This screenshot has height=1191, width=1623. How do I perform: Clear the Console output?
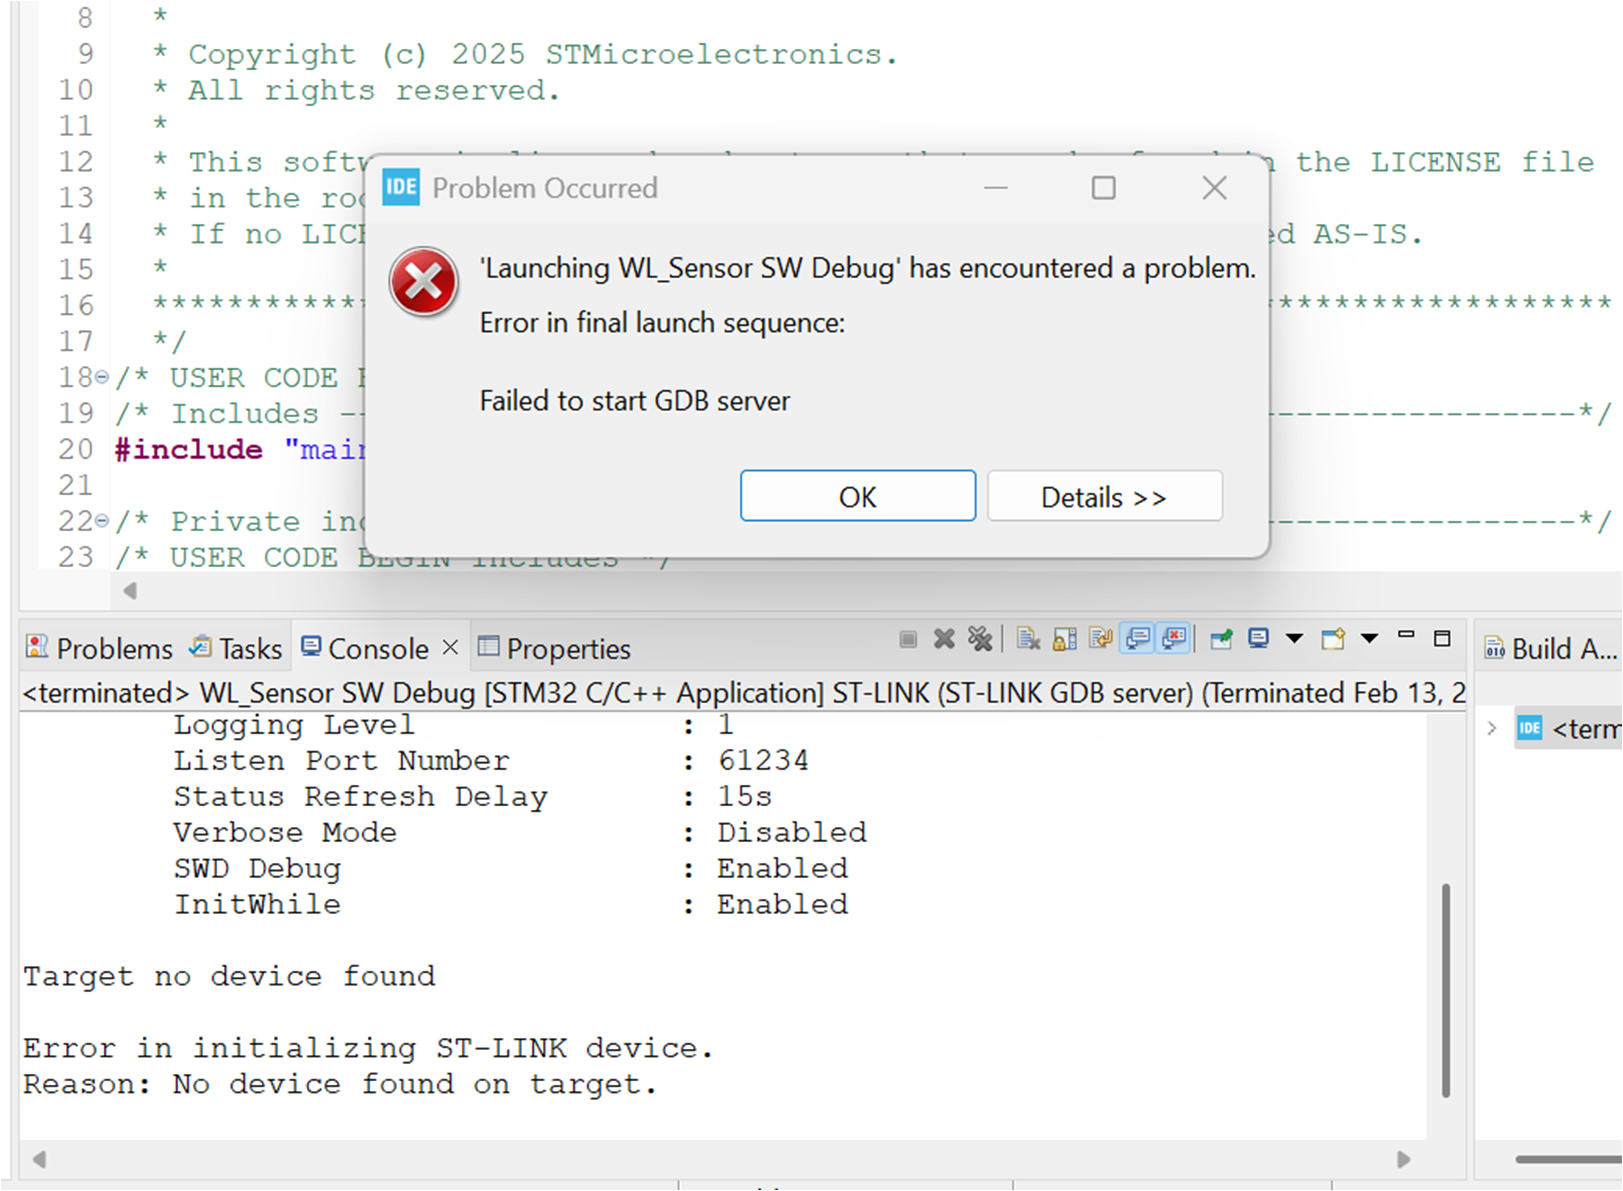1028,638
